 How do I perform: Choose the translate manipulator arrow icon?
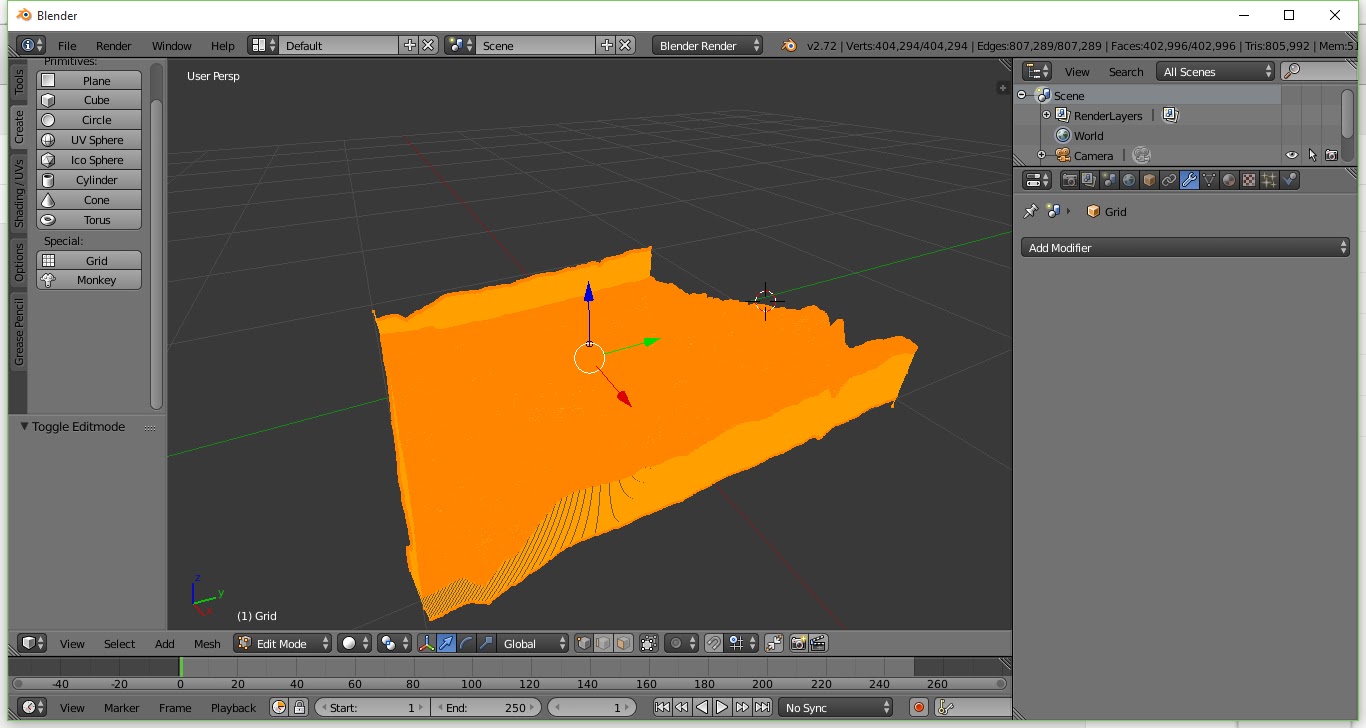point(447,643)
